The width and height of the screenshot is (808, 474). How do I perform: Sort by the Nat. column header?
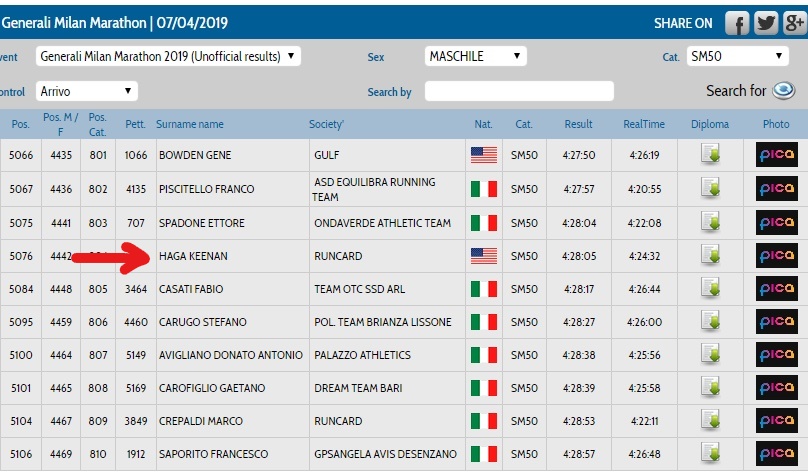tap(483, 124)
